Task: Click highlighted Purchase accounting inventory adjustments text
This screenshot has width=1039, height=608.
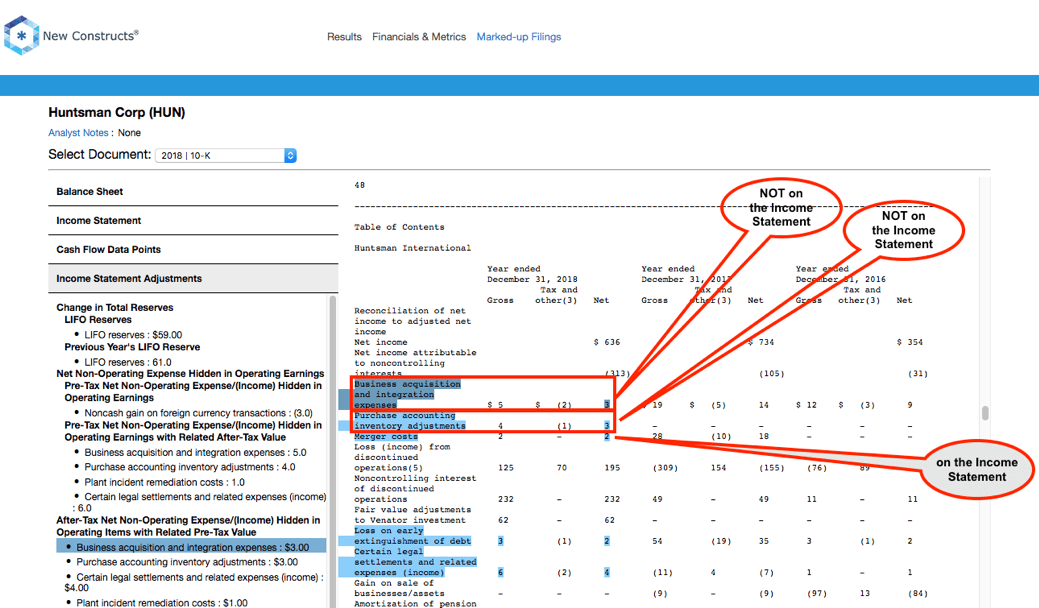Action: [410, 421]
